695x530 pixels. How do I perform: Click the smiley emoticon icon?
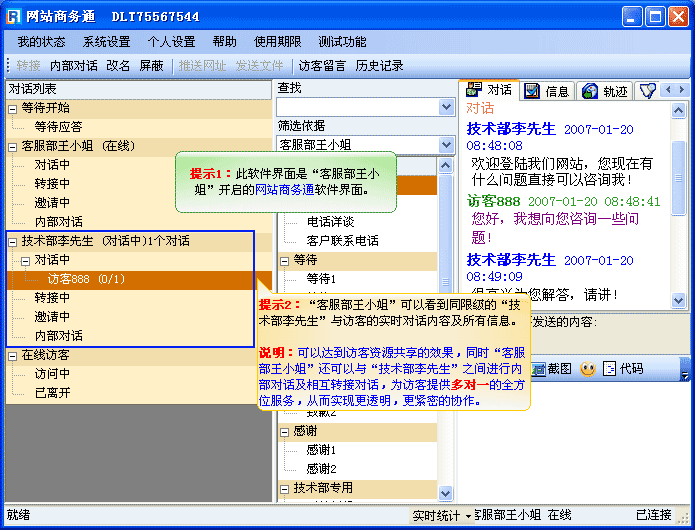point(588,369)
